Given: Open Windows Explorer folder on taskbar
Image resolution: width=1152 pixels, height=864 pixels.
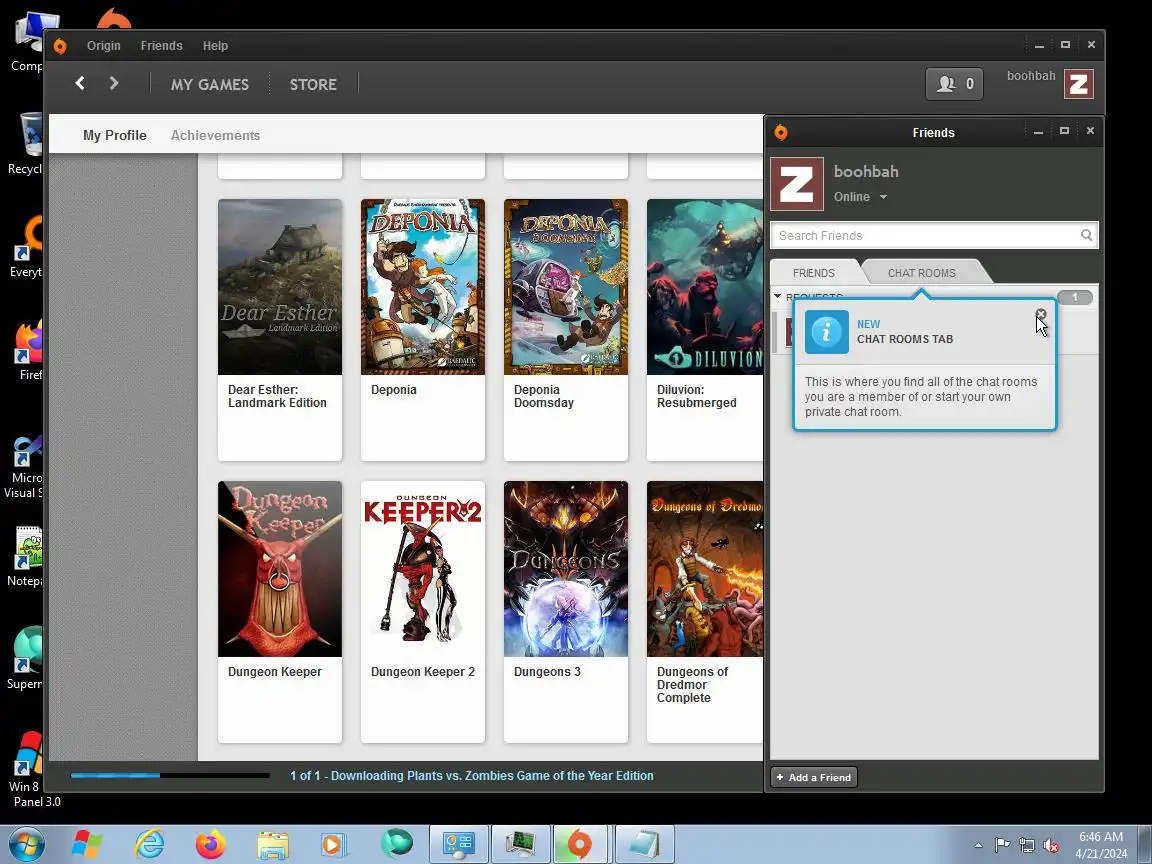Looking at the screenshot, I should click(273, 845).
